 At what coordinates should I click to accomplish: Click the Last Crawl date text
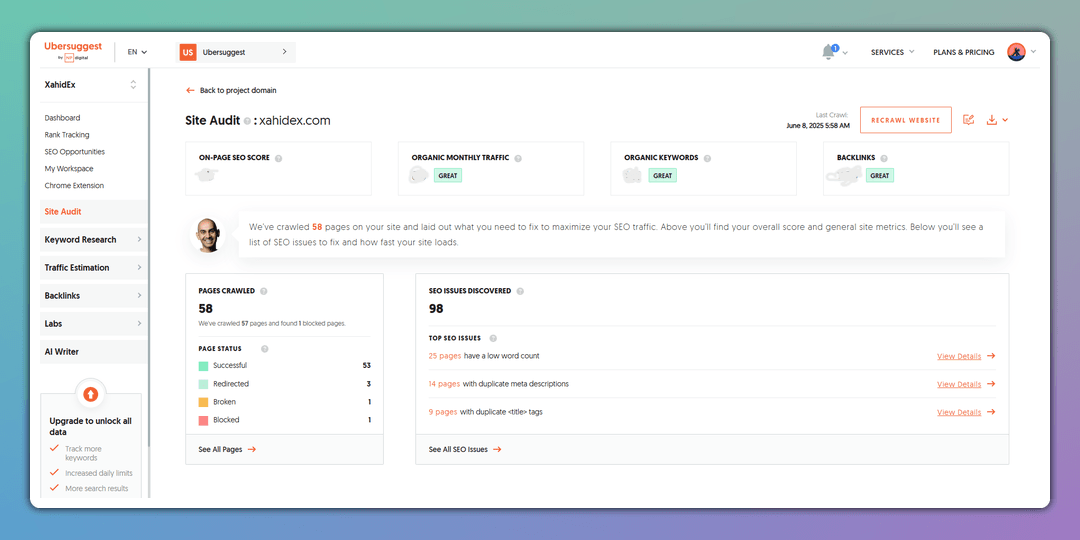[x=818, y=126]
